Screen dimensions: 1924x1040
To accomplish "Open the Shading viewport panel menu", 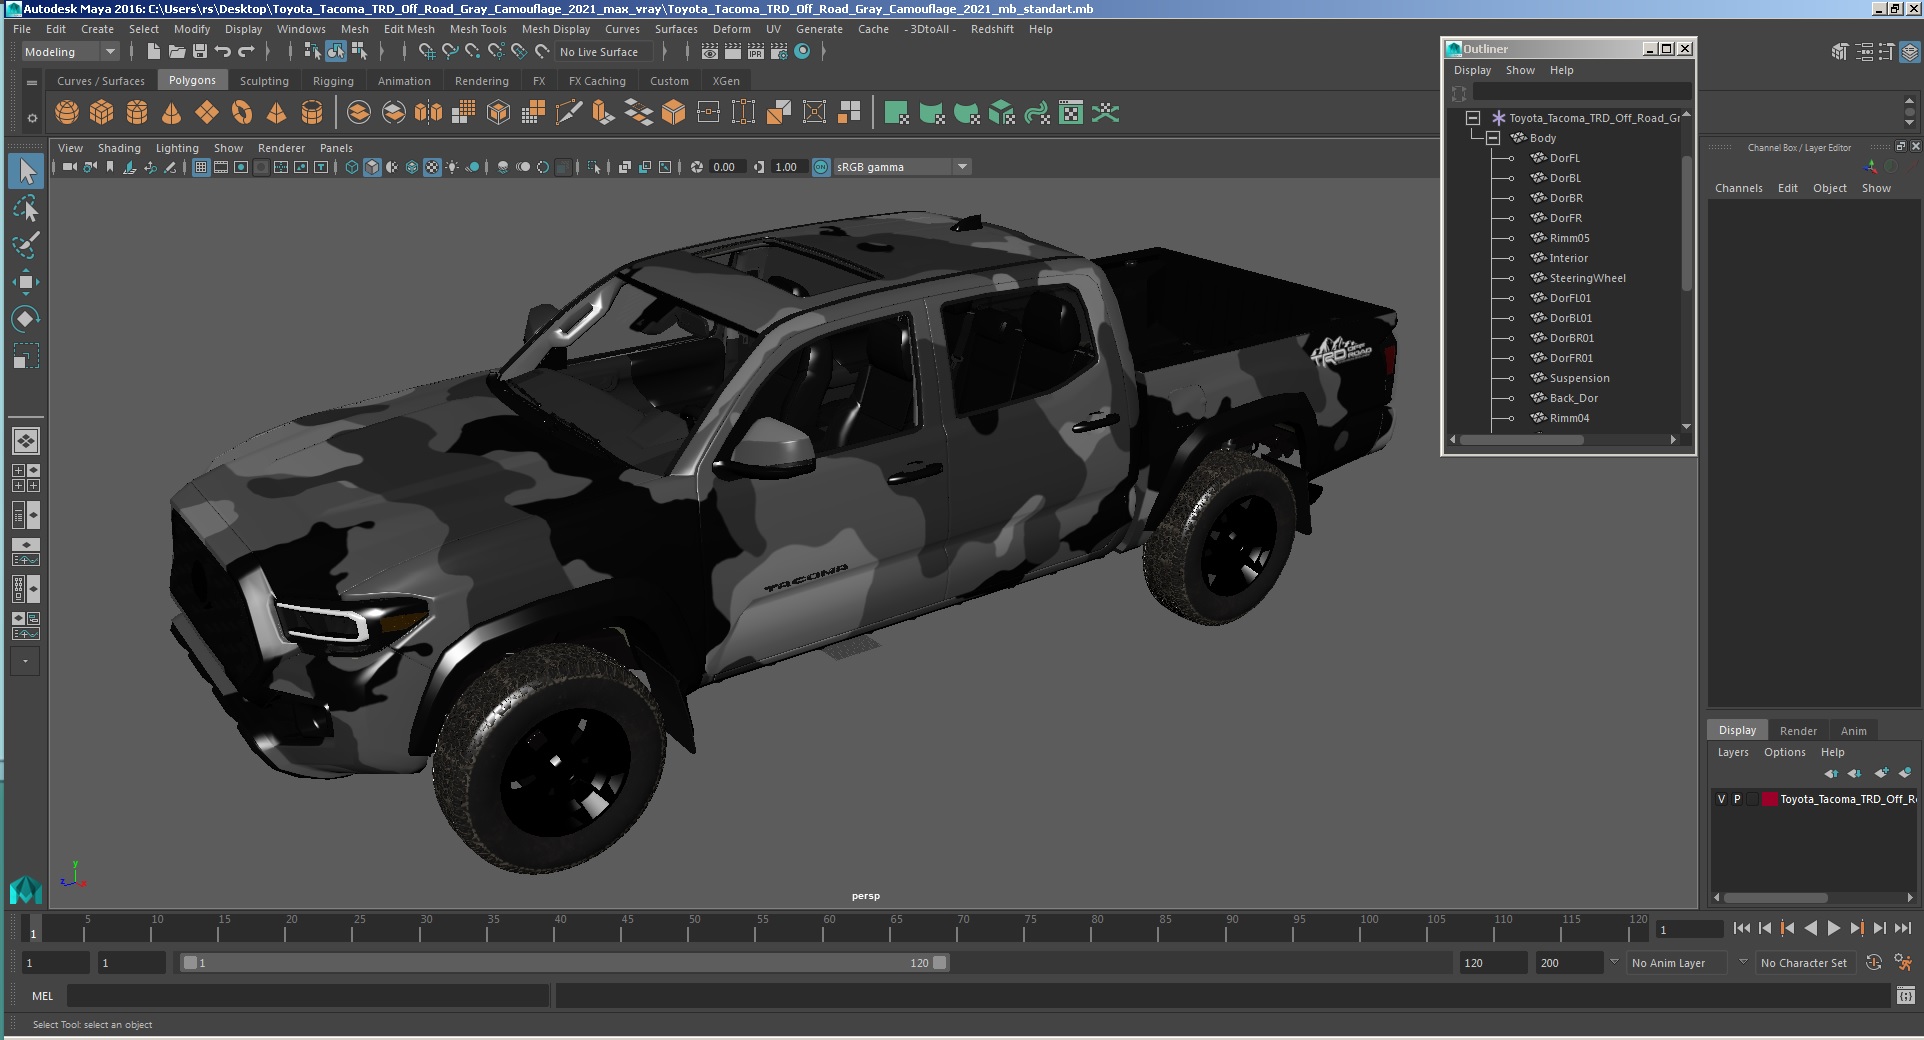I will click(x=119, y=148).
